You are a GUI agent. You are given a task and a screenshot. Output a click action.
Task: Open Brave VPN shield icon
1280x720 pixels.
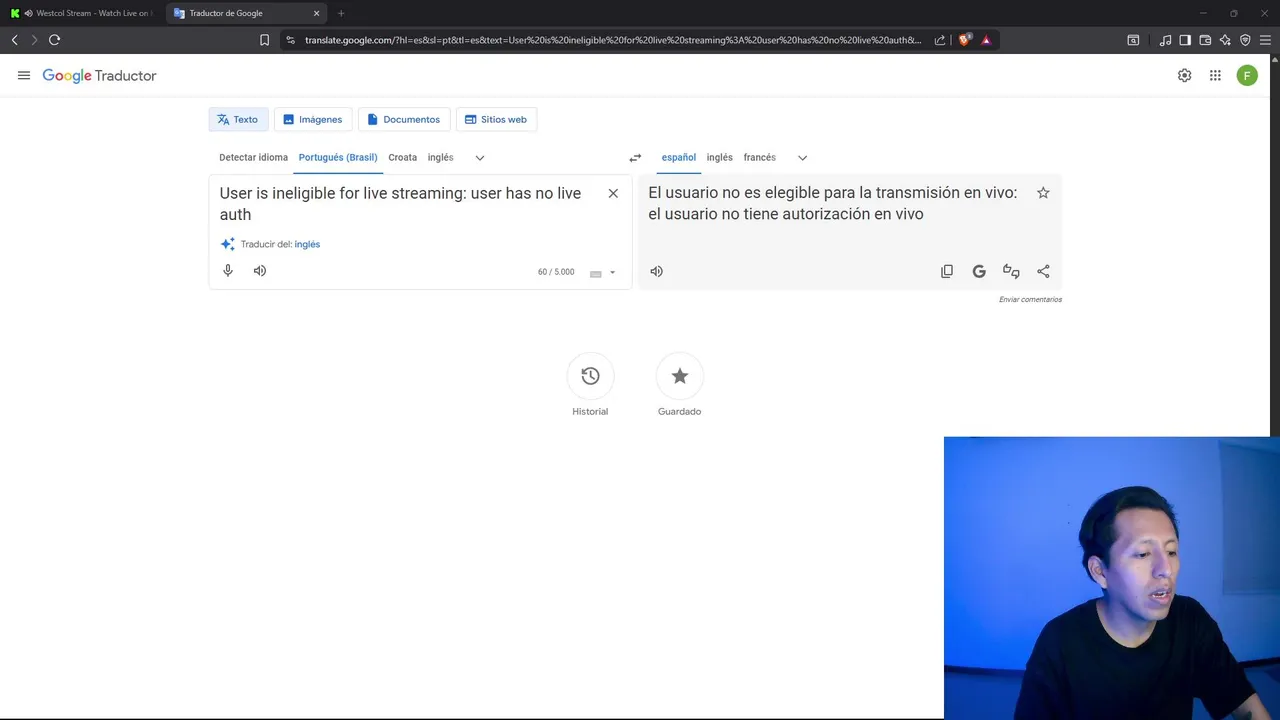[x=1245, y=40]
